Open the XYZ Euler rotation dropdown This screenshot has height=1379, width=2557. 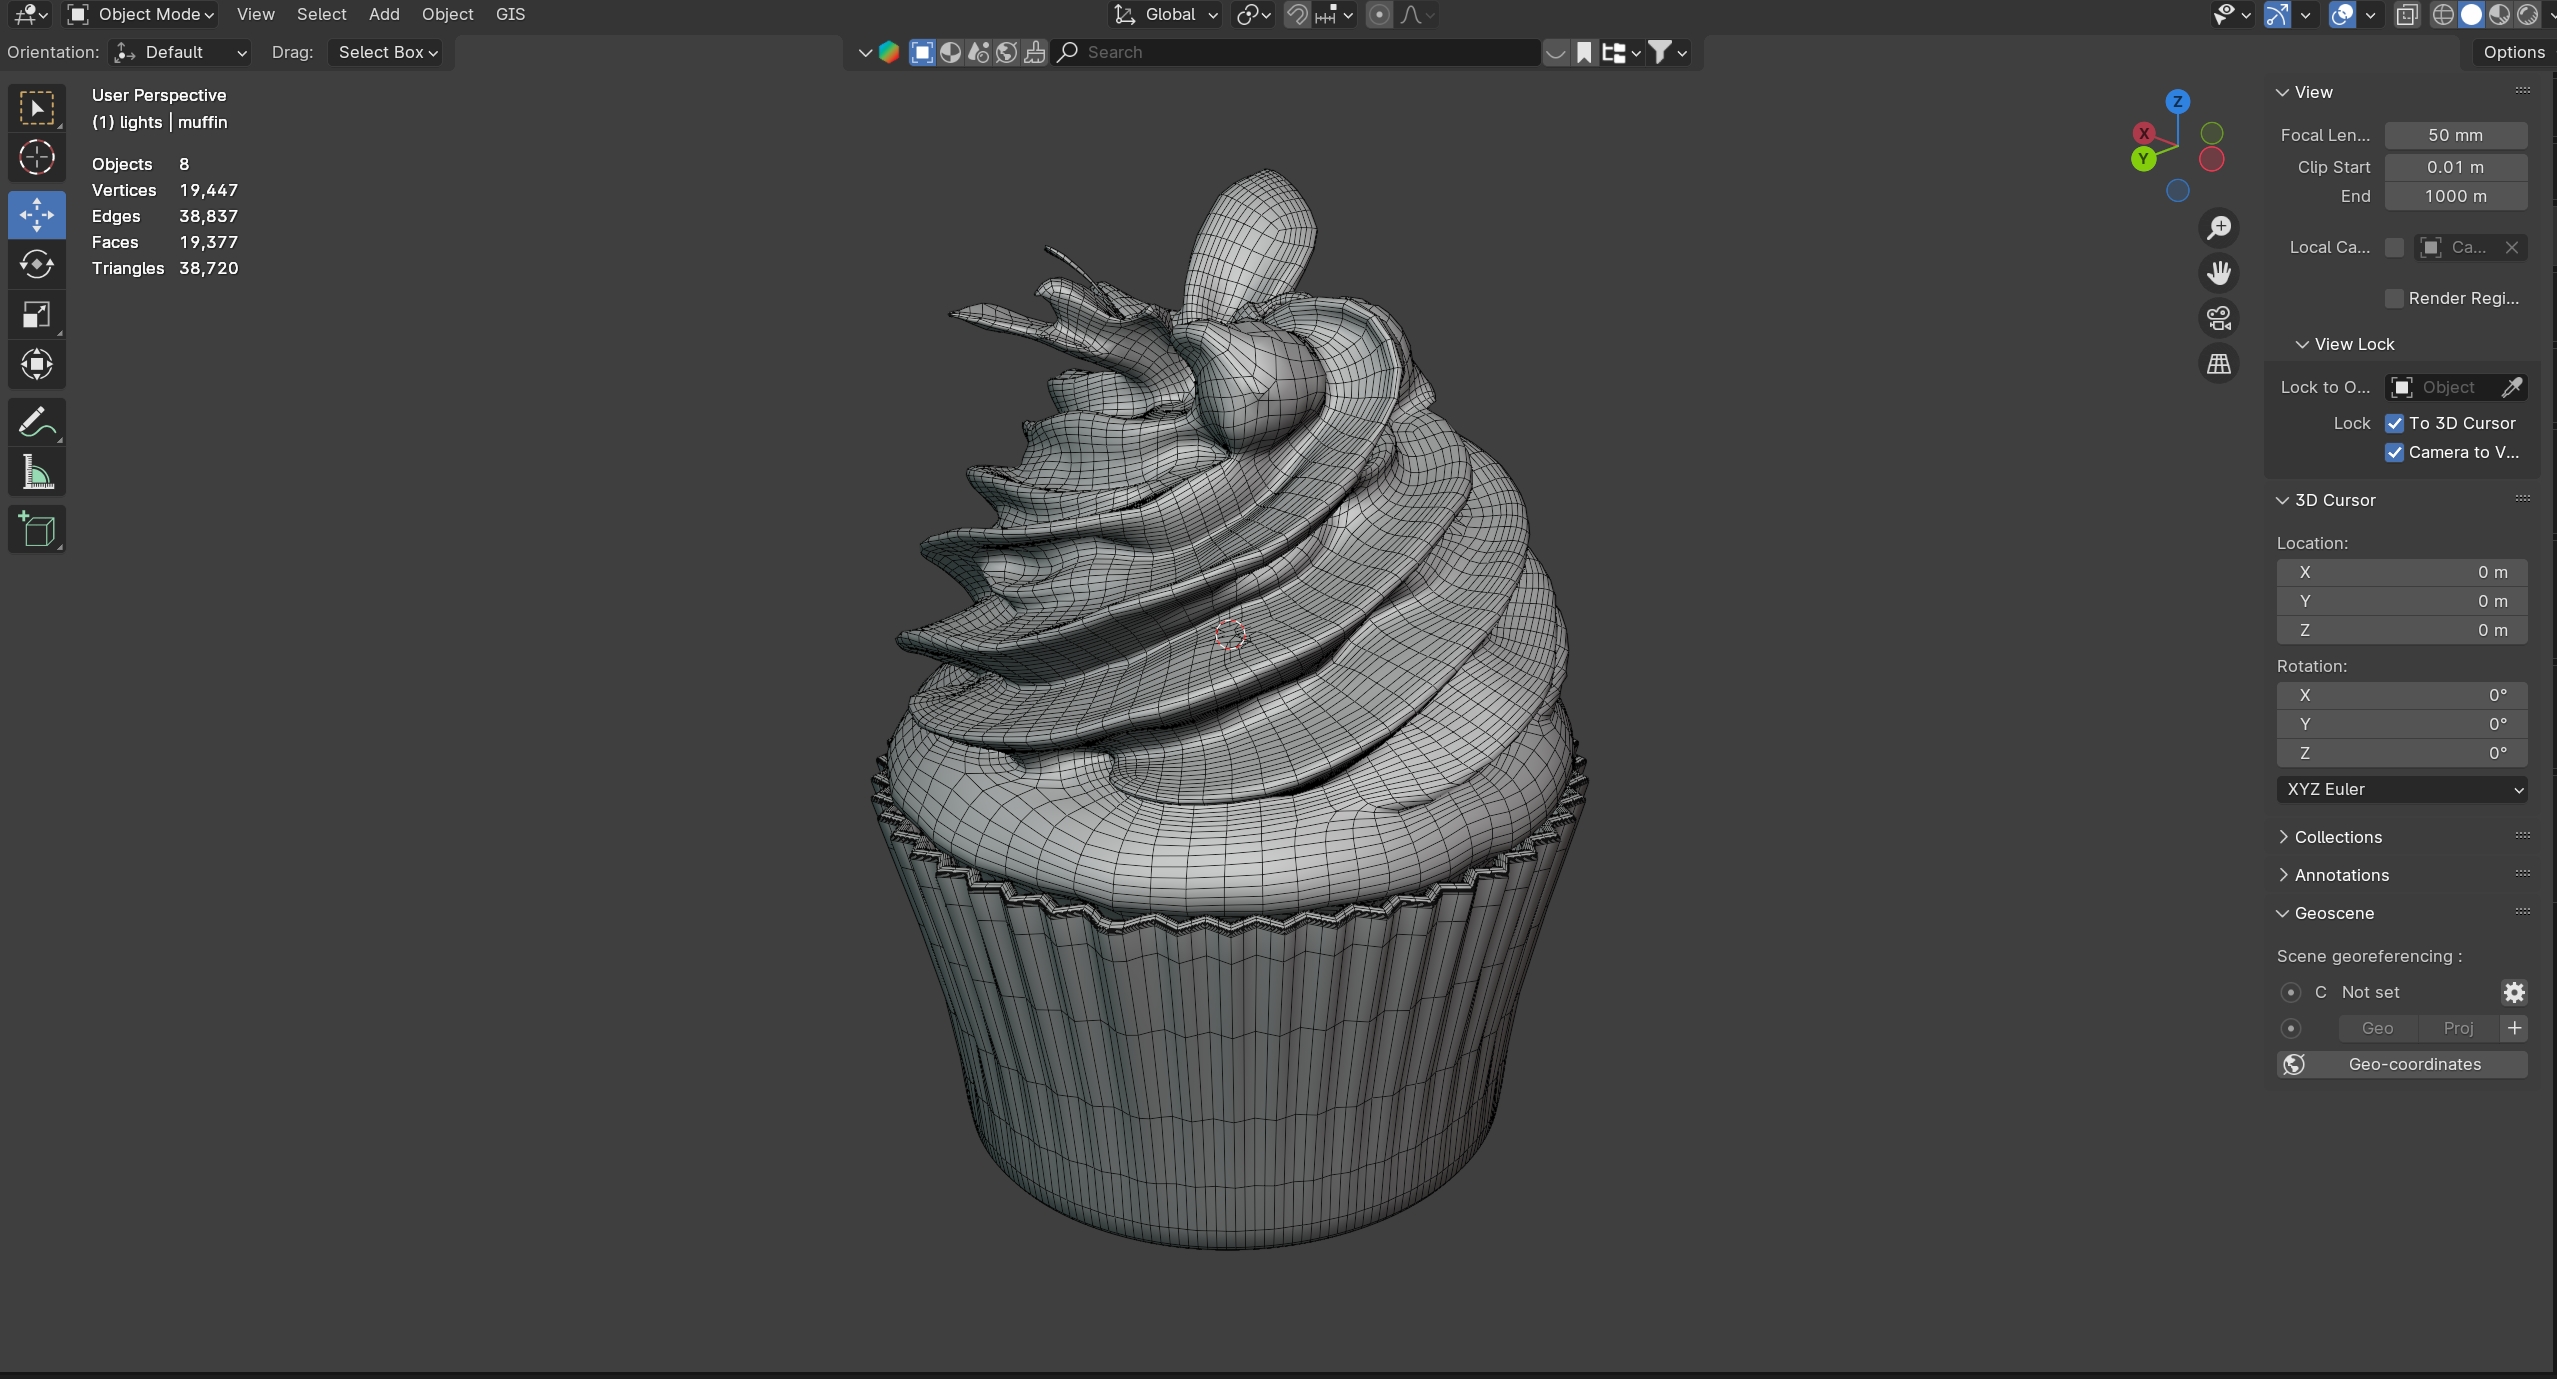(x=2401, y=789)
